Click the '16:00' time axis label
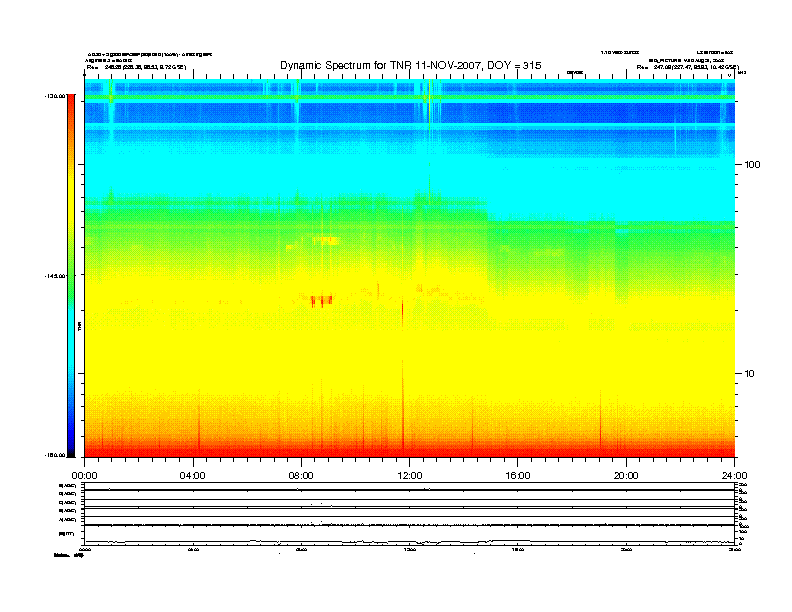The image size is (792, 612). tap(518, 476)
